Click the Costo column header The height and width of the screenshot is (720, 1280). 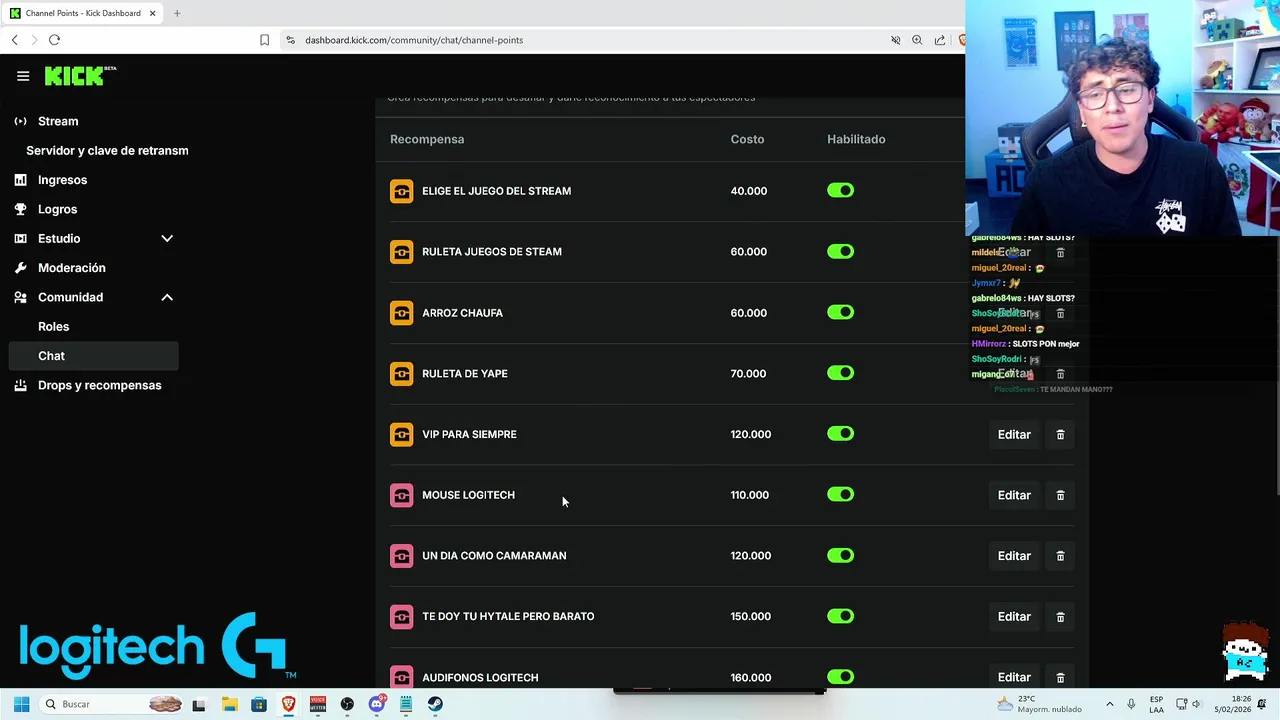[x=747, y=139]
